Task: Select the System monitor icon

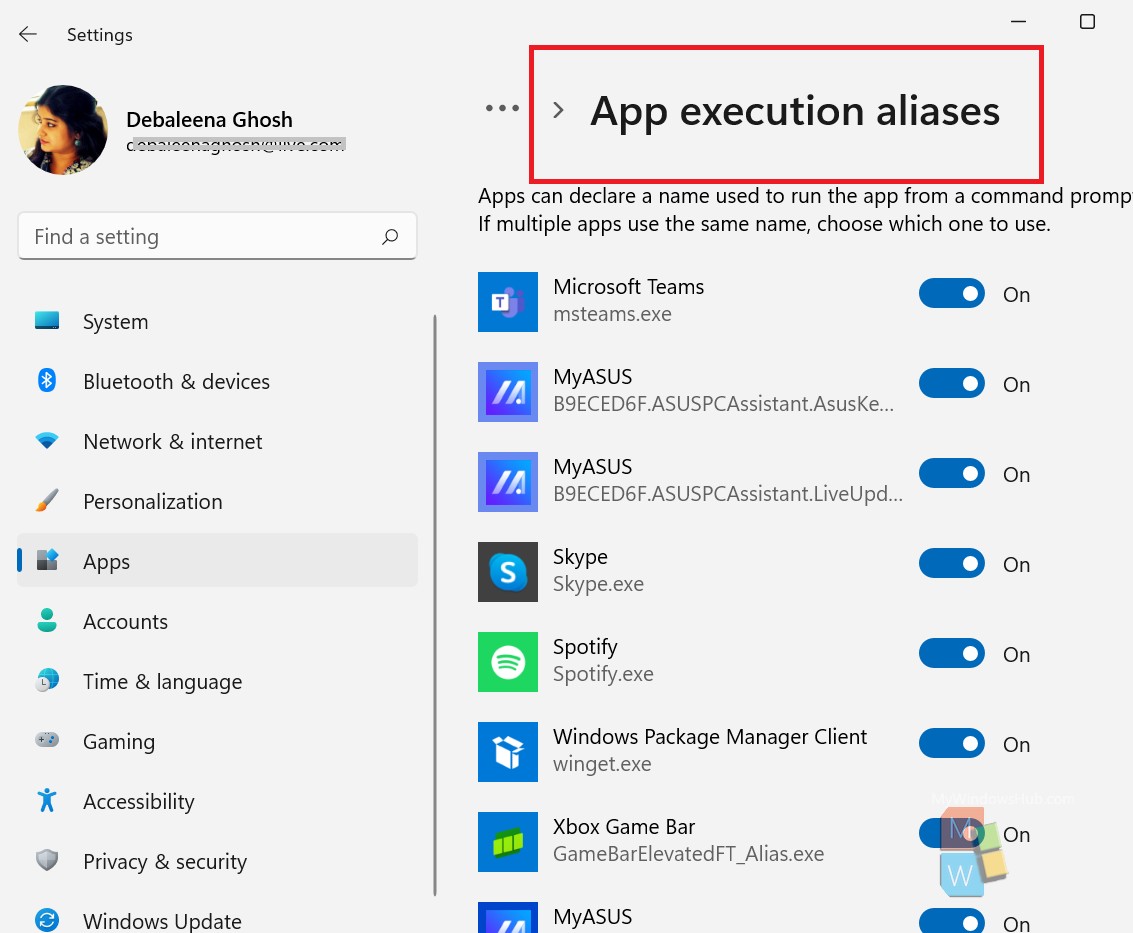Action: pos(47,320)
